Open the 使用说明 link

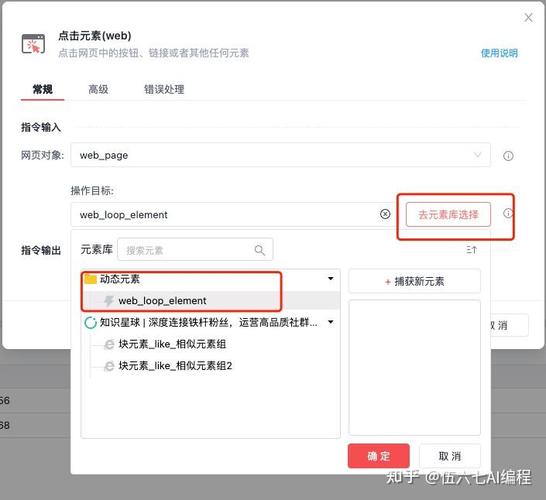click(x=499, y=53)
